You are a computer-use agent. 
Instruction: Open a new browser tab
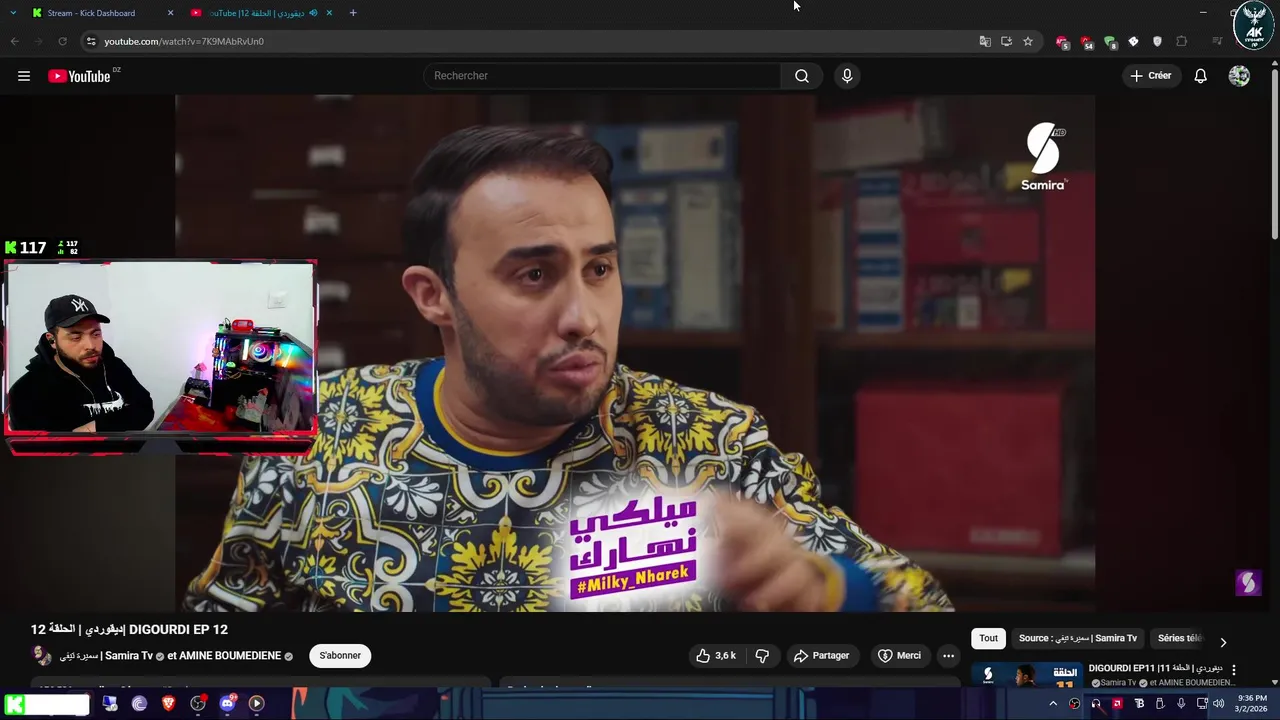point(353,13)
